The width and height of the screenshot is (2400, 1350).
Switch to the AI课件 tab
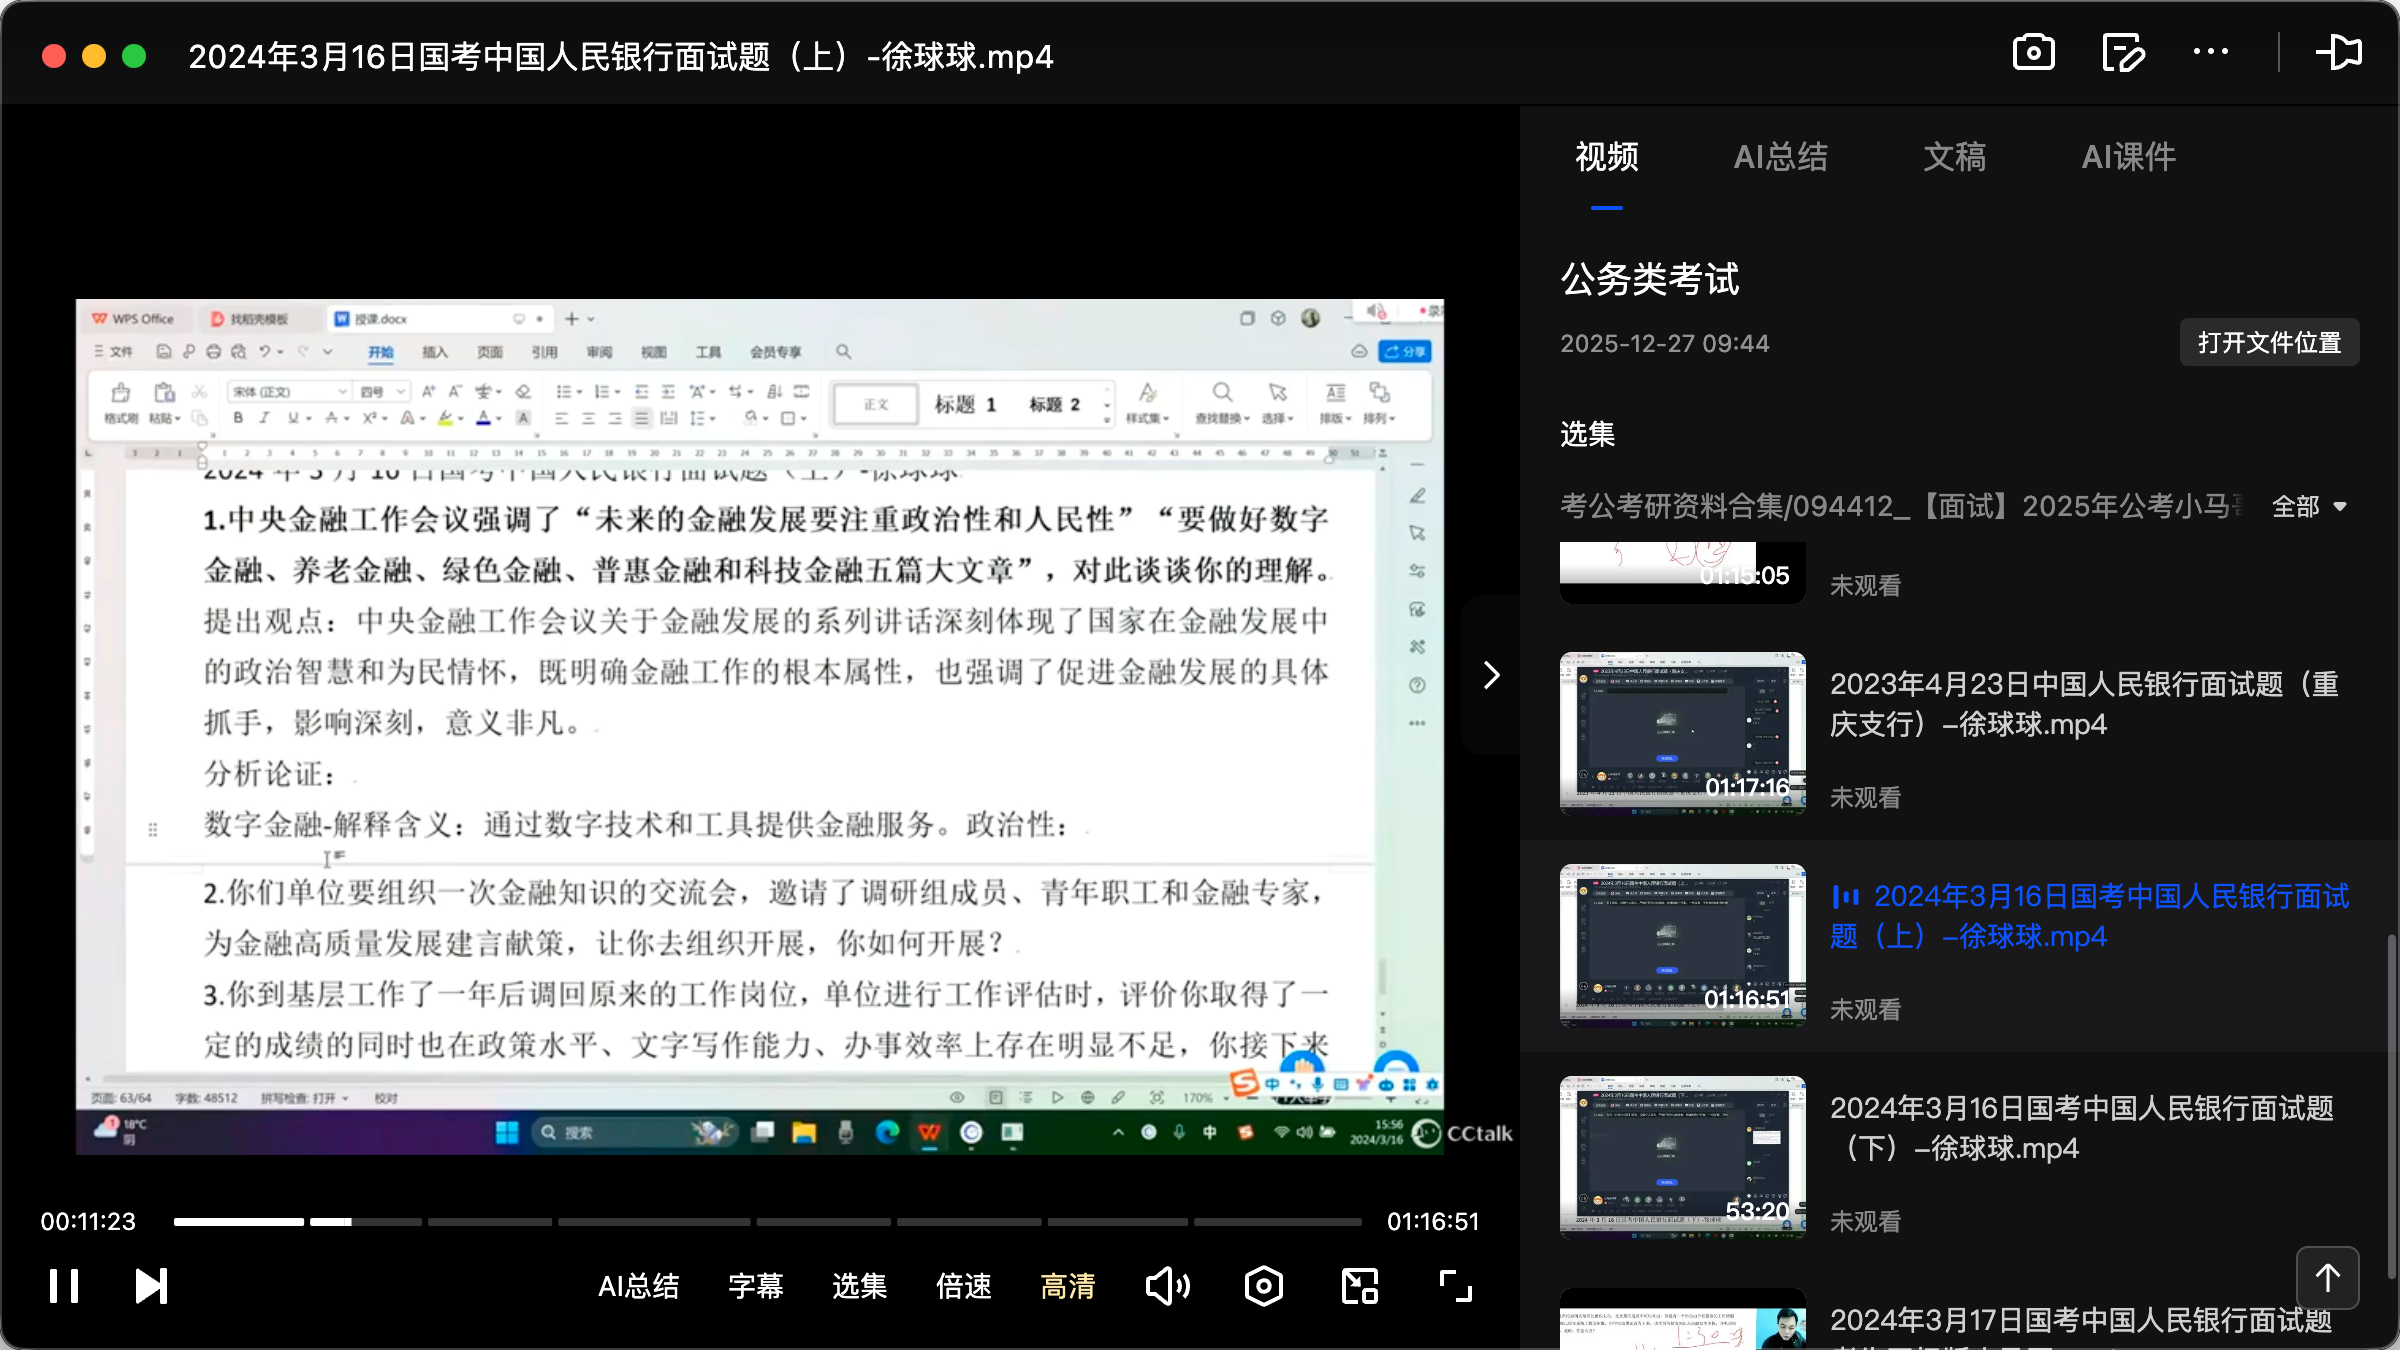pyautogui.click(x=2128, y=157)
